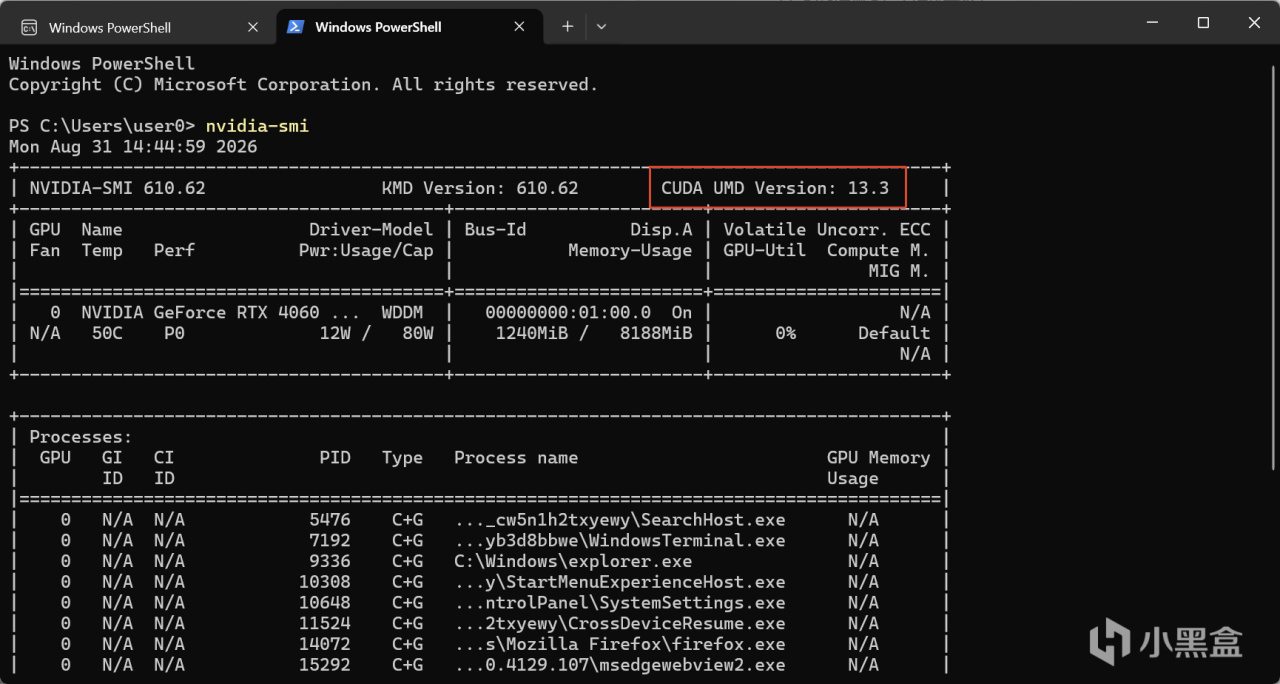Click the StartMenuExperienceHost.exe process name
The width and height of the screenshot is (1280, 684).
(620, 582)
